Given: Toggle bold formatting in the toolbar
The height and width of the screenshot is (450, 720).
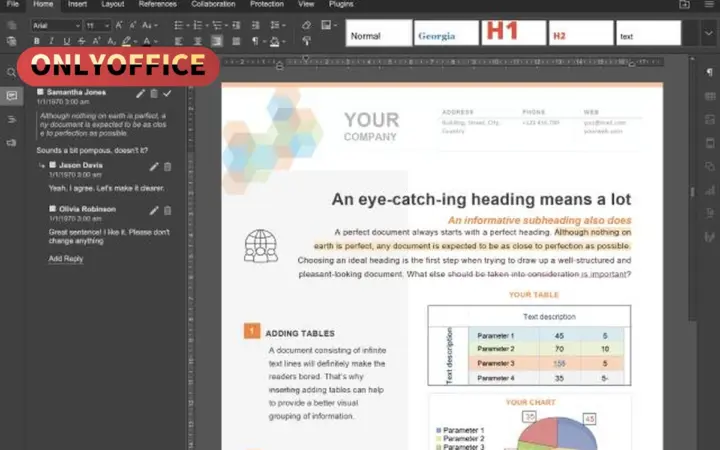Looking at the screenshot, I should 37,41.
